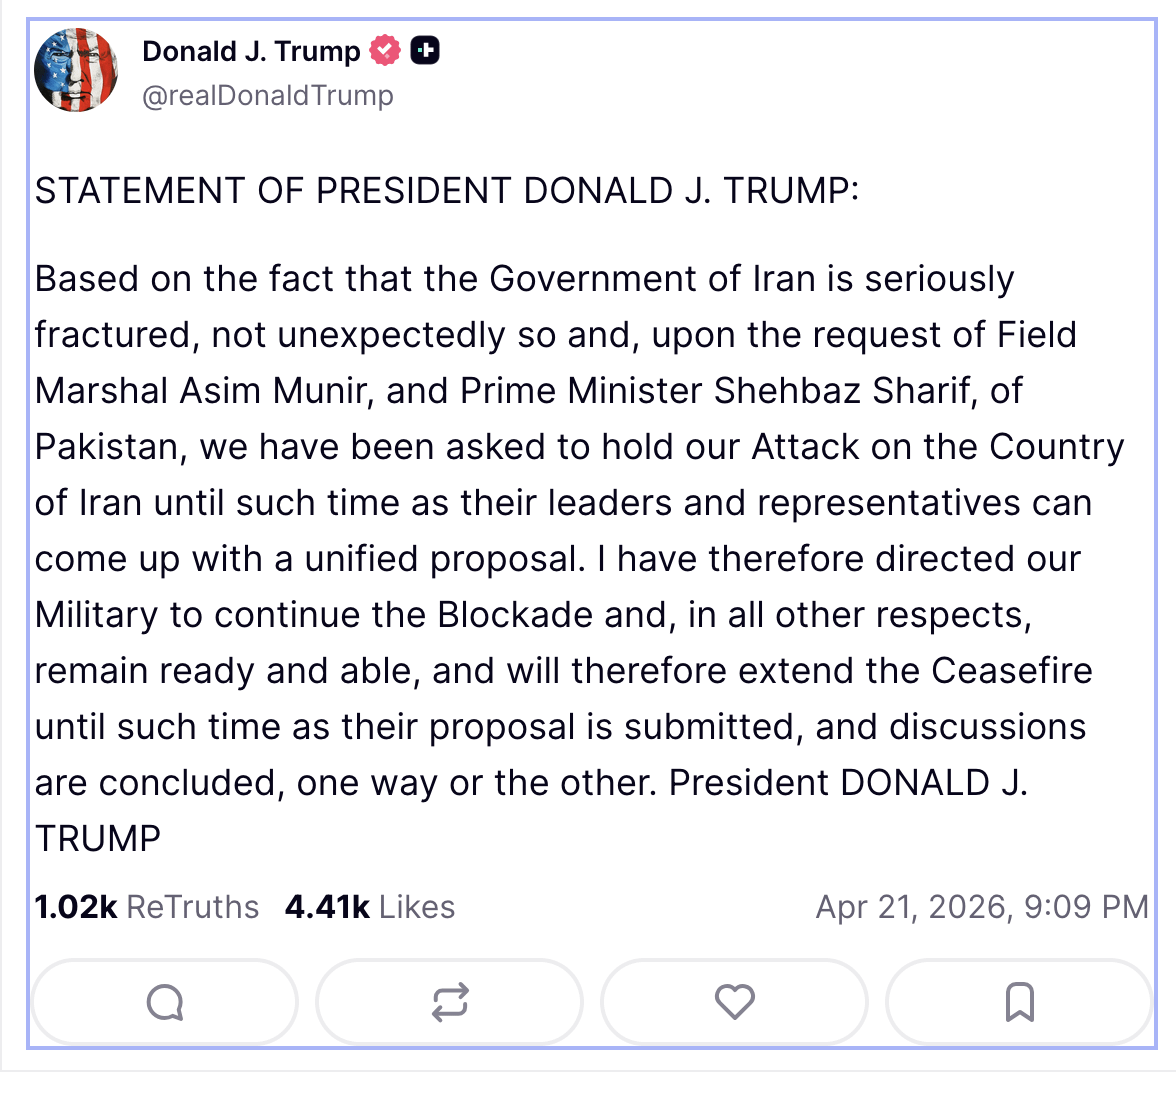Screen dimensions: 1176x1120
Task: Open the profile avatar picture
Action: click(x=76, y=70)
